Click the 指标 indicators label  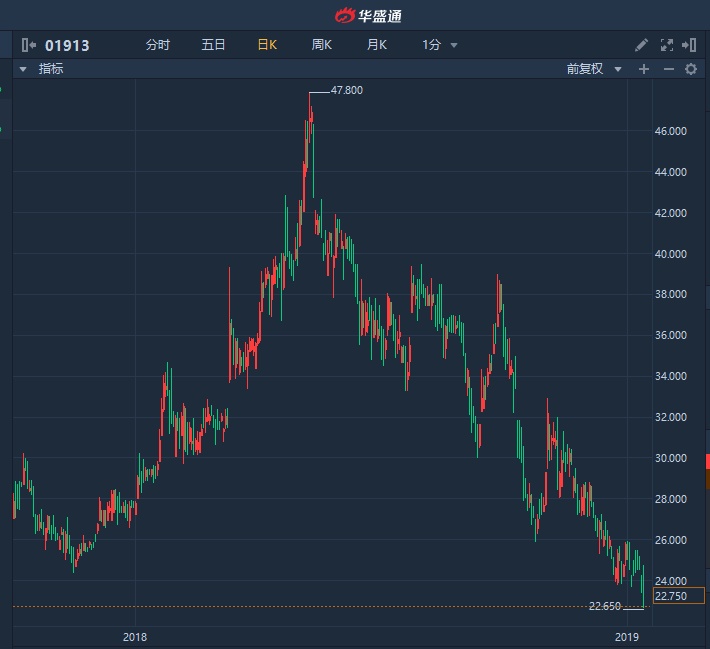pos(51,69)
